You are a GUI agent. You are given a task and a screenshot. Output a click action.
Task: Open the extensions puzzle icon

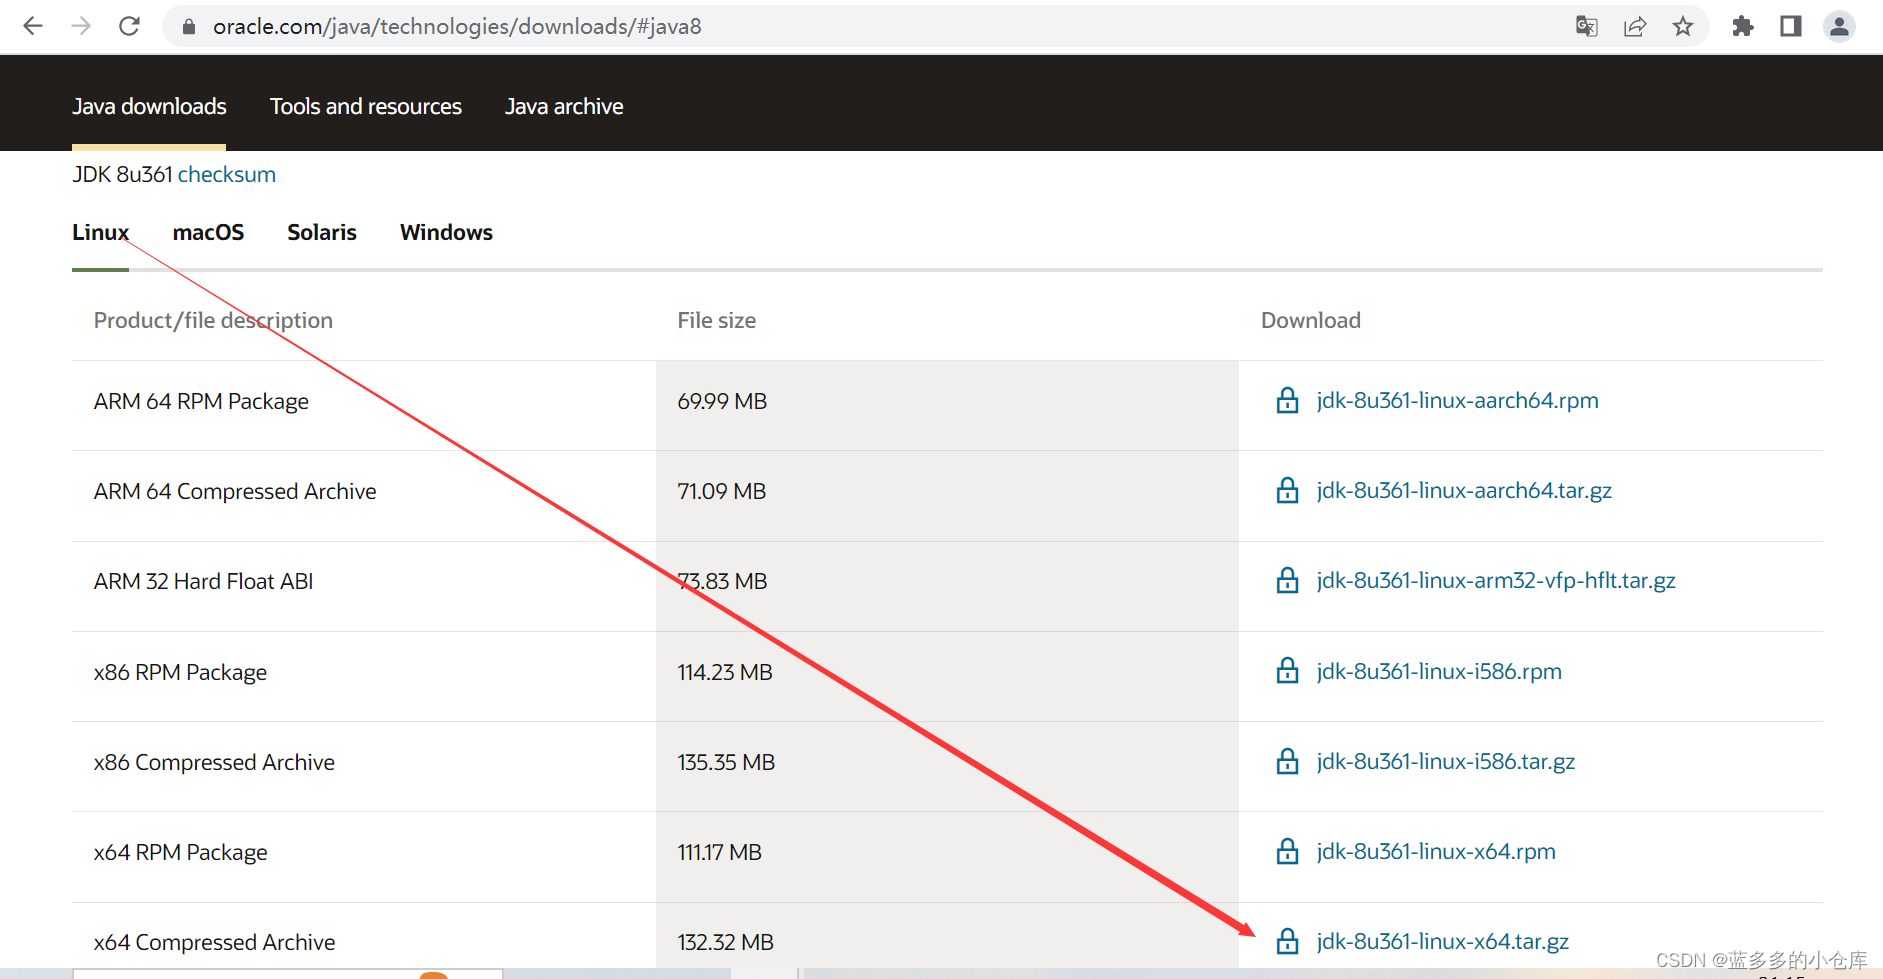[1743, 26]
